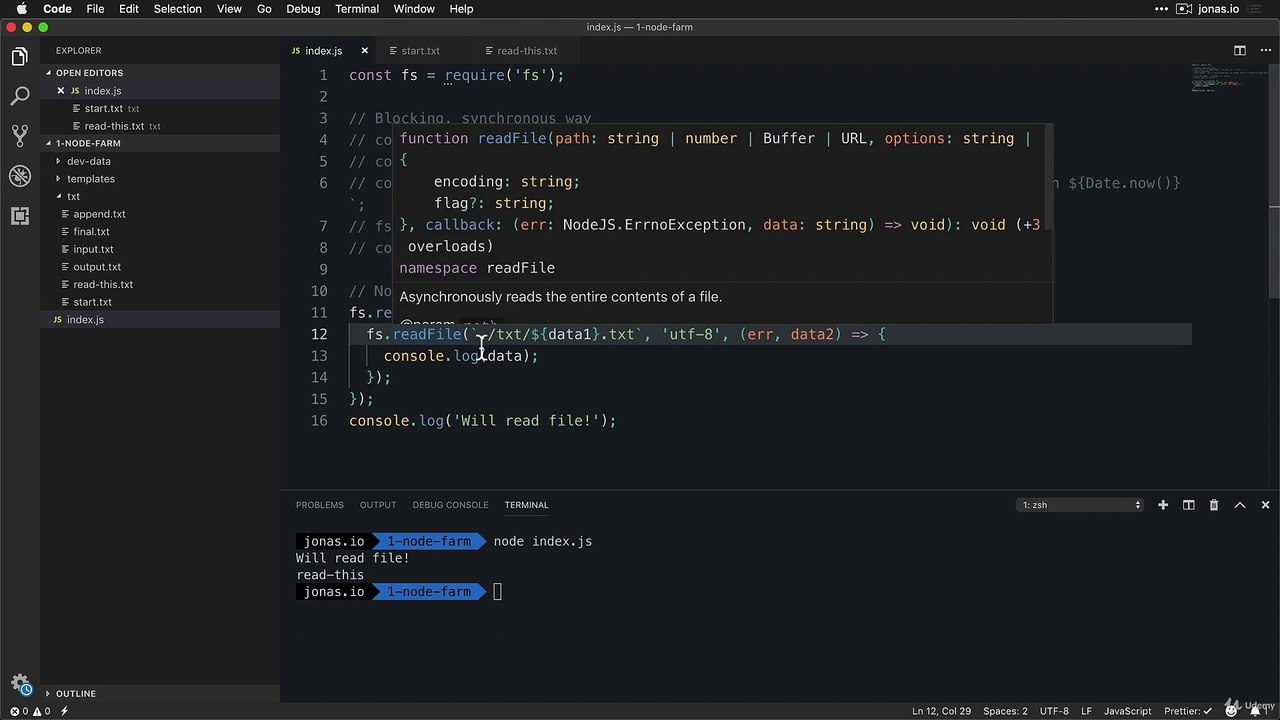Change end of line LF setting
This screenshot has width=1280, height=720.
pyautogui.click(x=1086, y=711)
